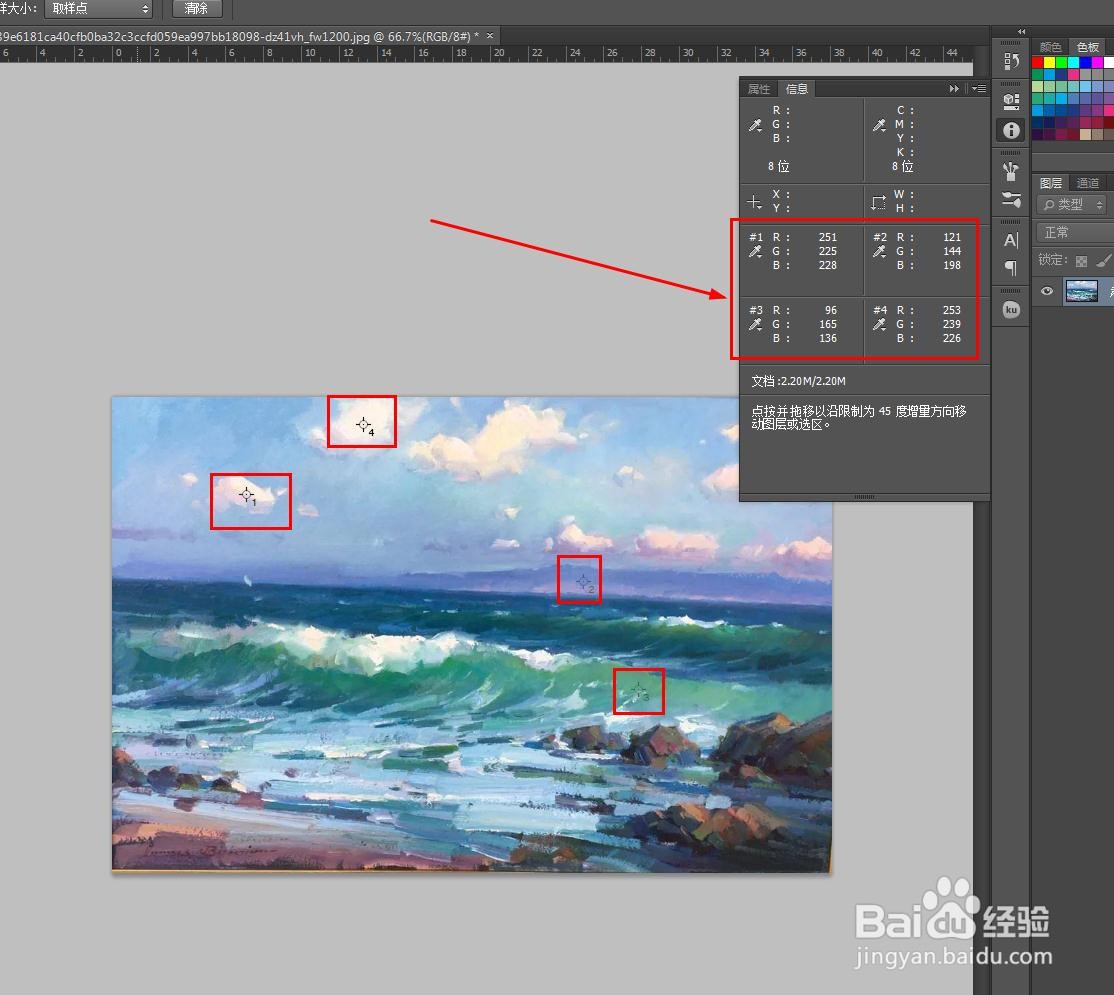1114x995 pixels.
Task: Toggle lock transparent pixels icon
Action: coord(1081,261)
